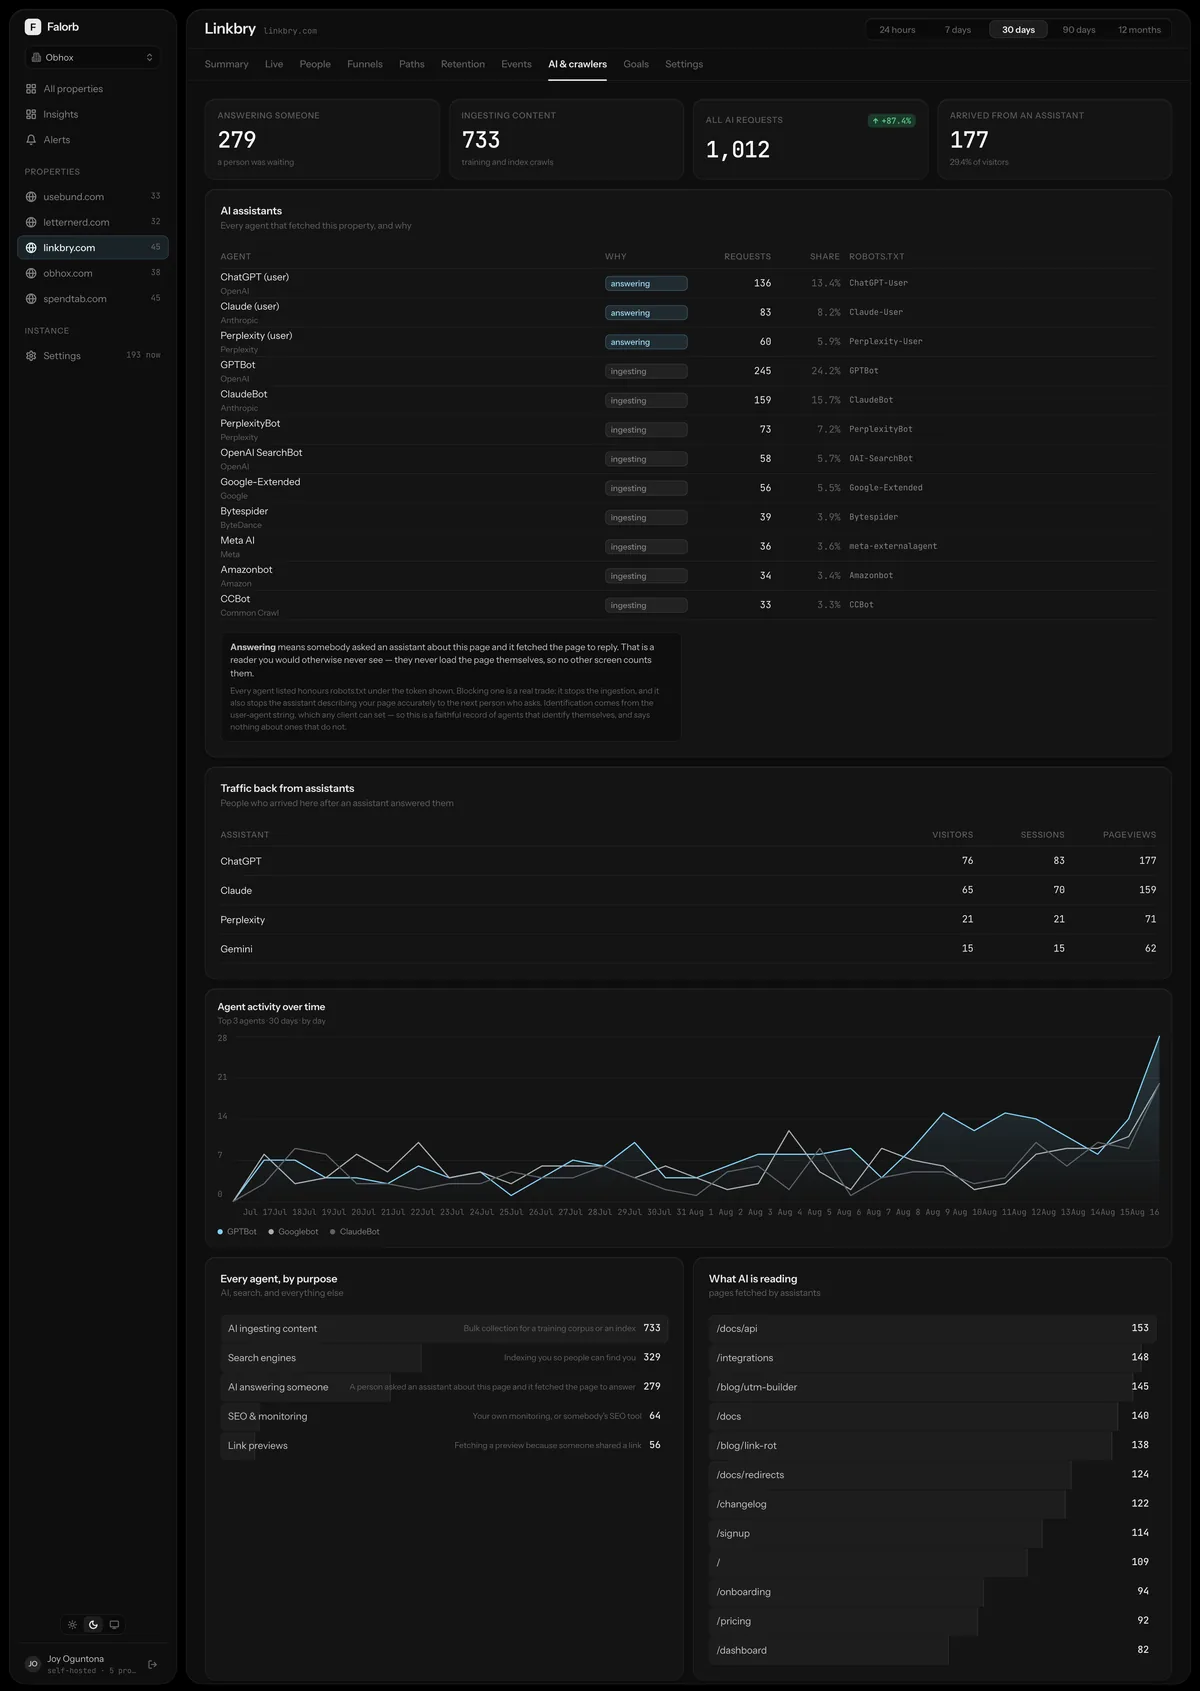Image resolution: width=1200 pixels, height=1691 pixels.
Task: Click the Perplexity-User robots.txt token
Action: tap(885, 342)
